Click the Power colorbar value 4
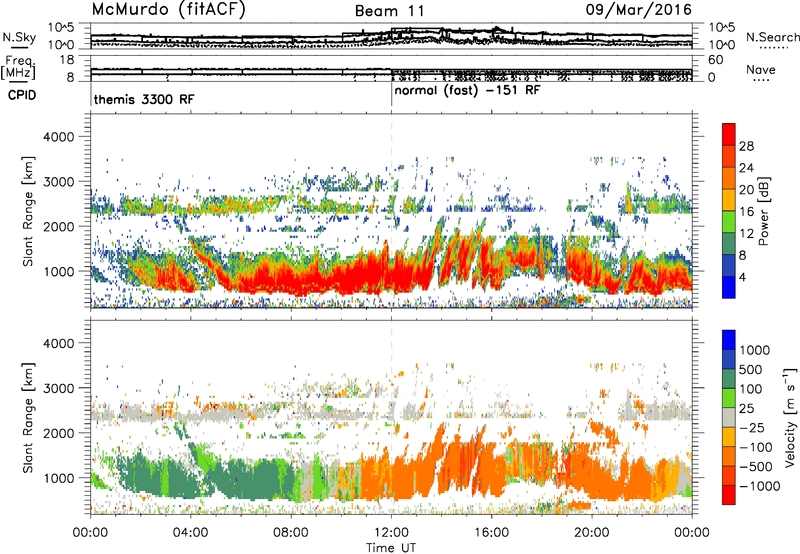 point(742,277)
